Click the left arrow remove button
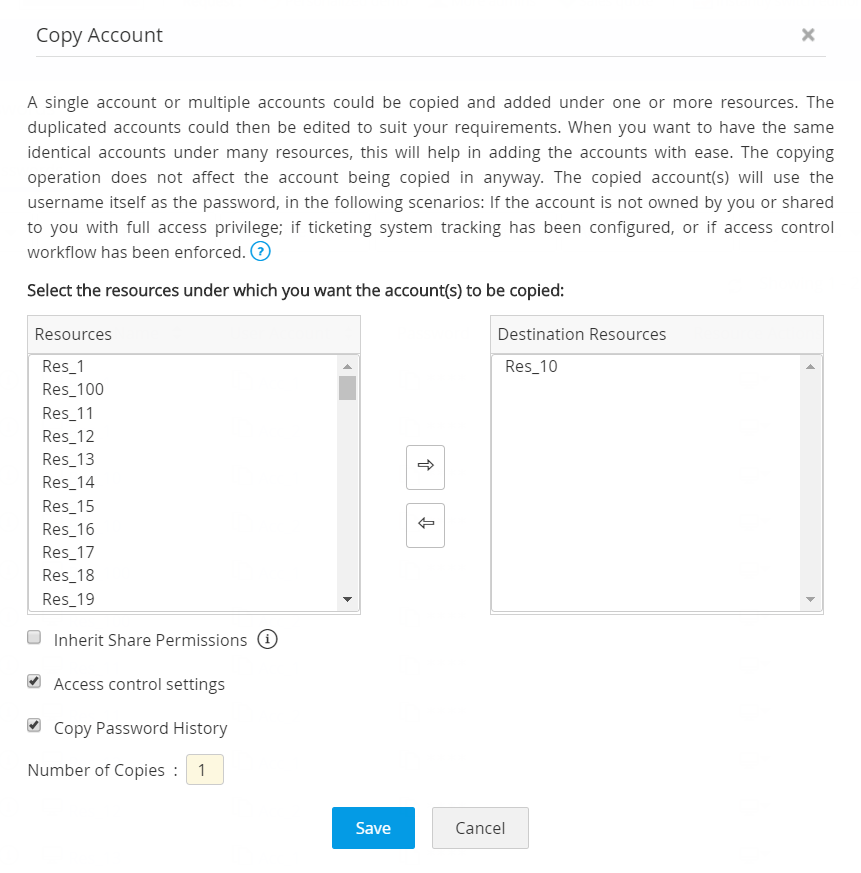Viewport: 861px width, 873px height. (x=425, y=525)
